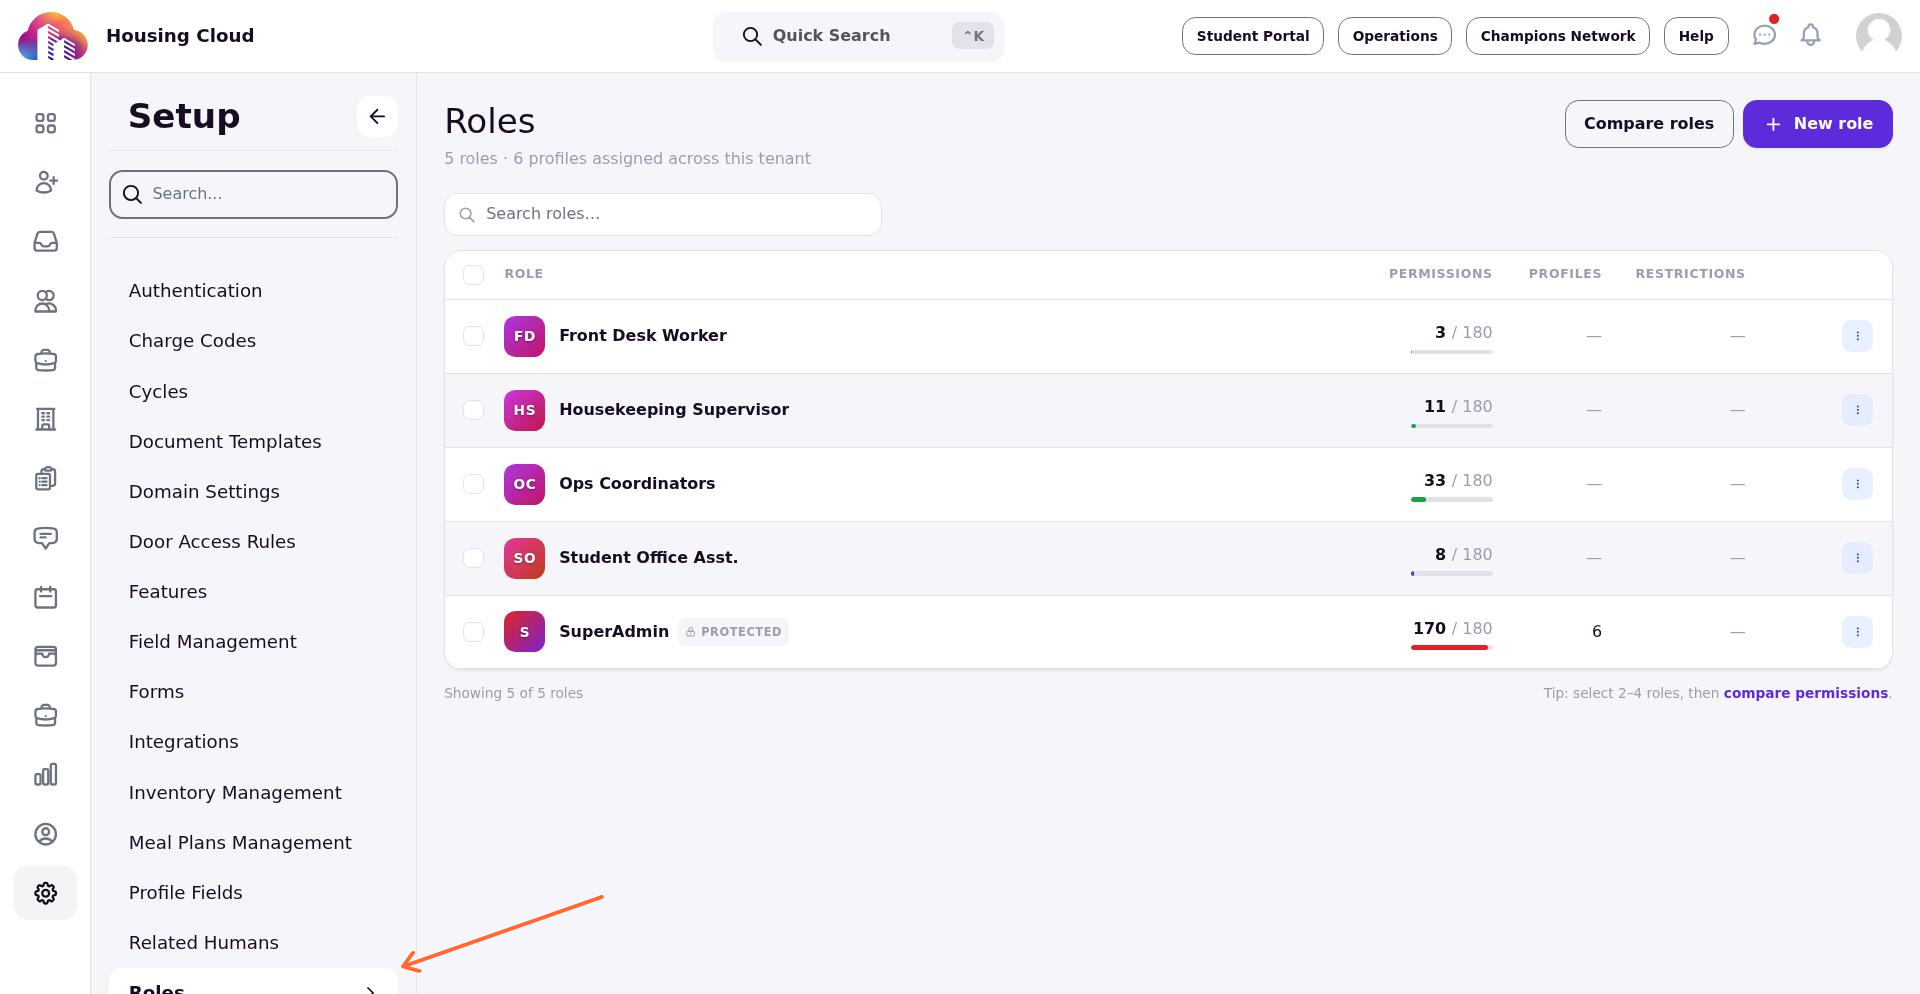Image resolution: width=1920 pixels, height=994 pixels.
Task: Check the Housekeeping Supervisor row checkbox
Action: click(x=474, y=410)
